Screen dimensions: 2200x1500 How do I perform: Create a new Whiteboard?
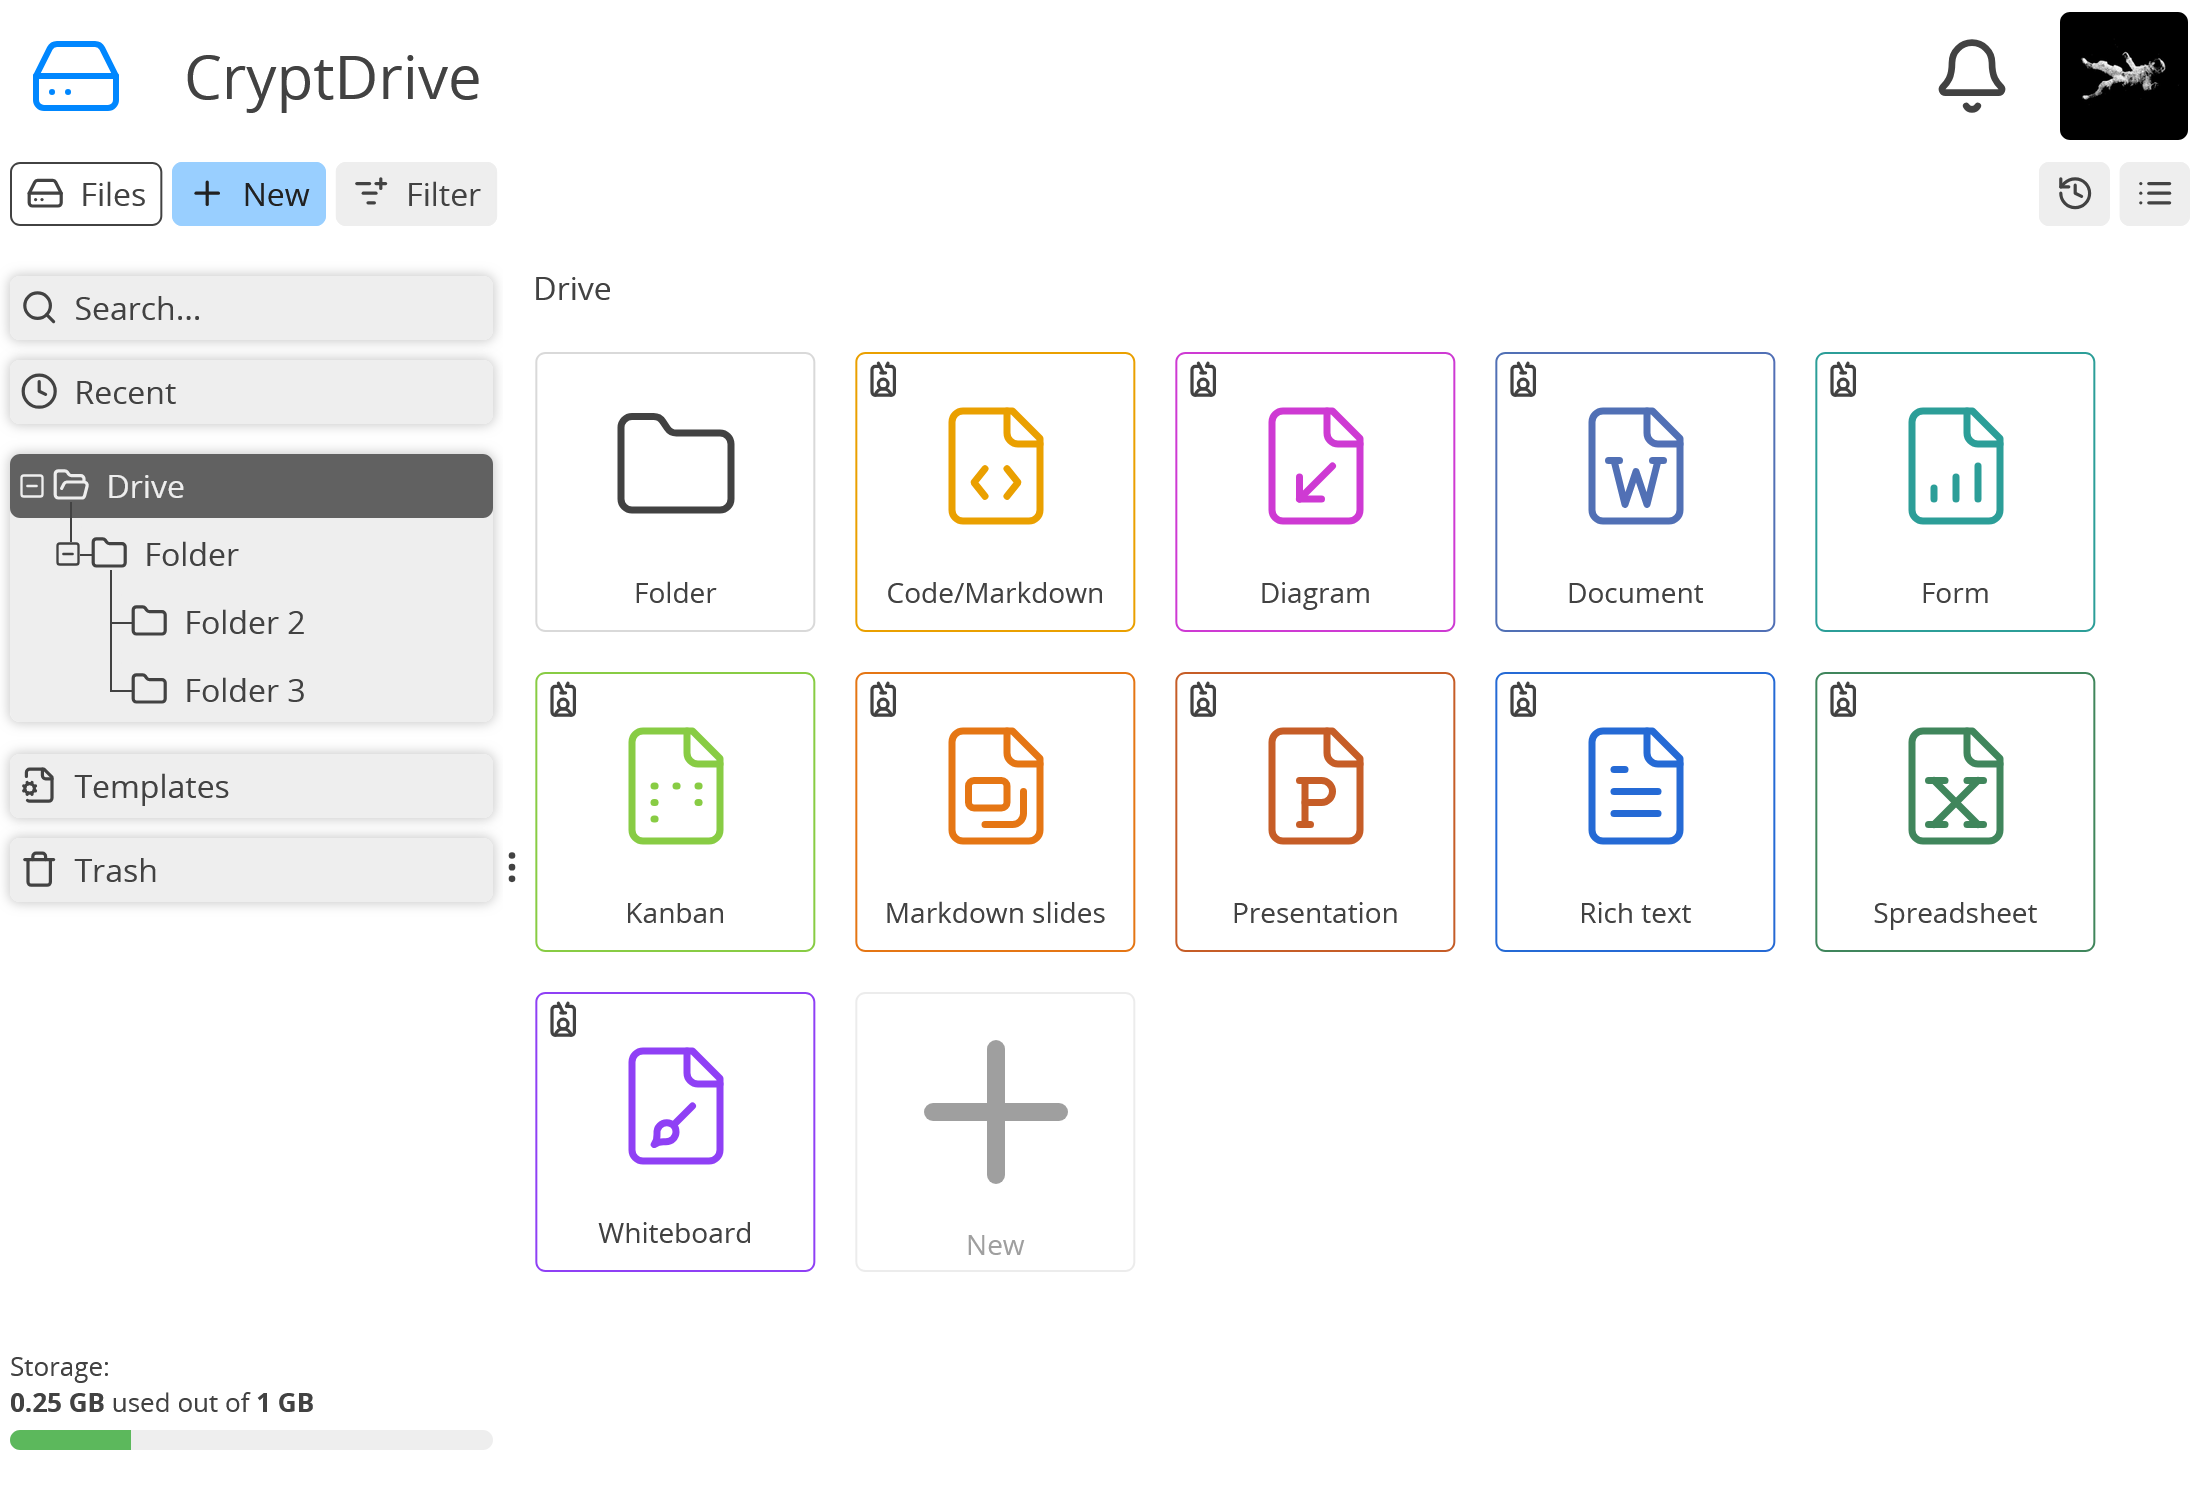(675, 1131)
